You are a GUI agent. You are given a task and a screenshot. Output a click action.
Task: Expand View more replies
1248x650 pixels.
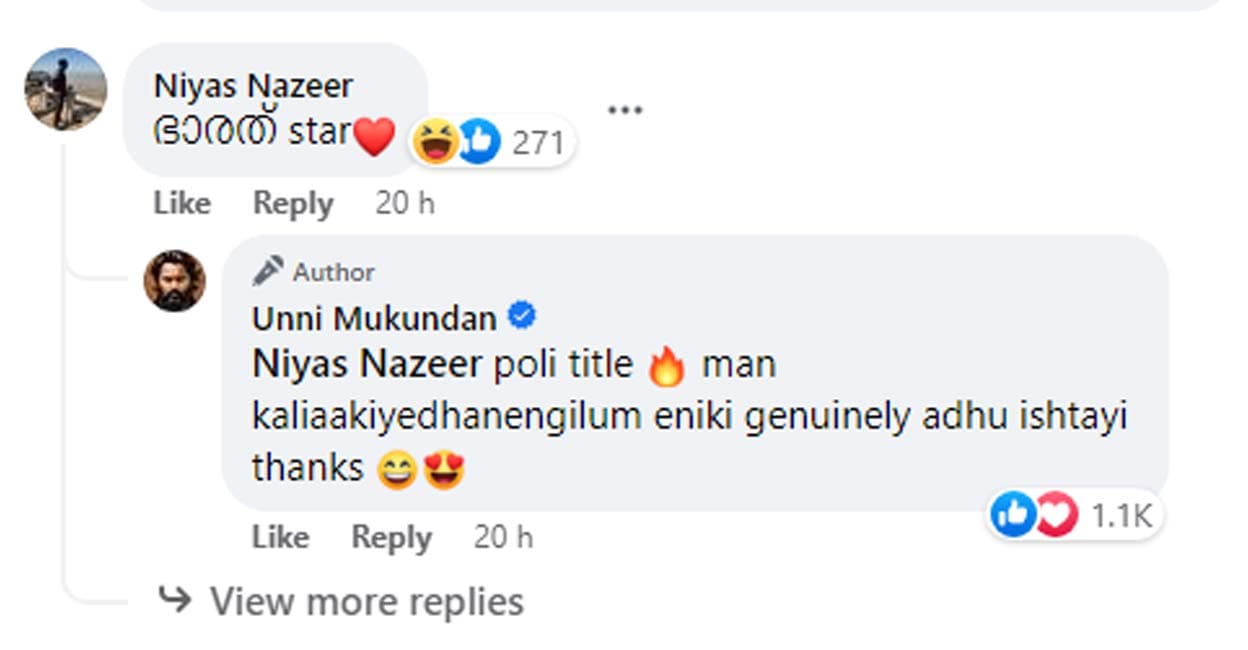click(366, 601)
